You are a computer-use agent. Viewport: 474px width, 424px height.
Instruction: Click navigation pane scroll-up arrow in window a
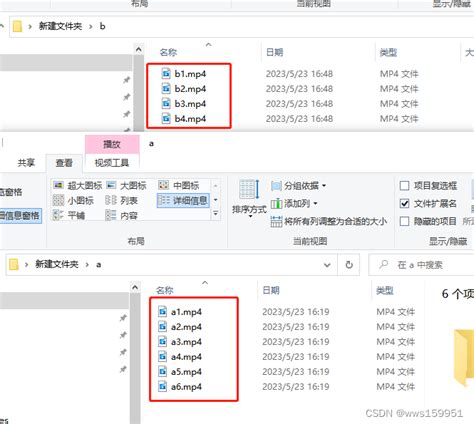pyautogui.click(x=135, y=287)
